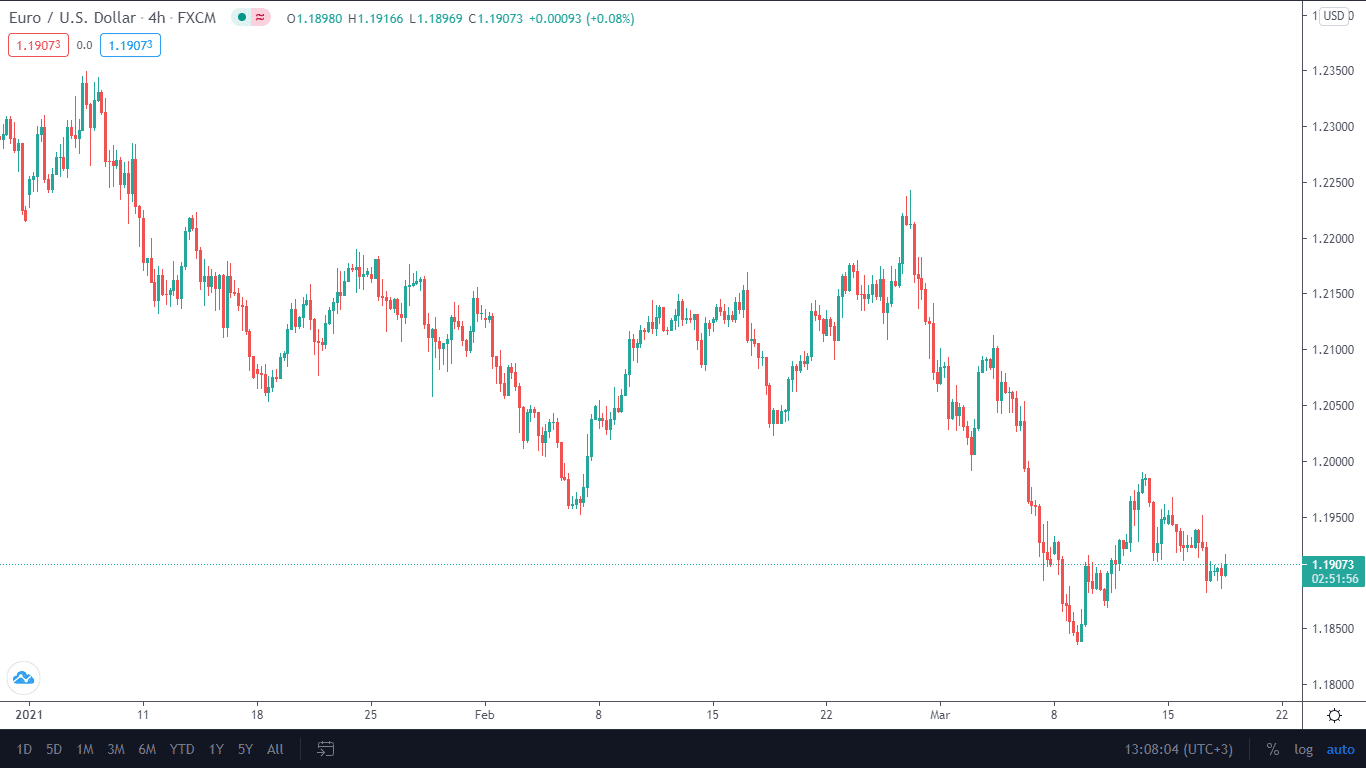Open the USD currency dropdown
Screen dimensions: 1366x768
tap(1335, 15)
